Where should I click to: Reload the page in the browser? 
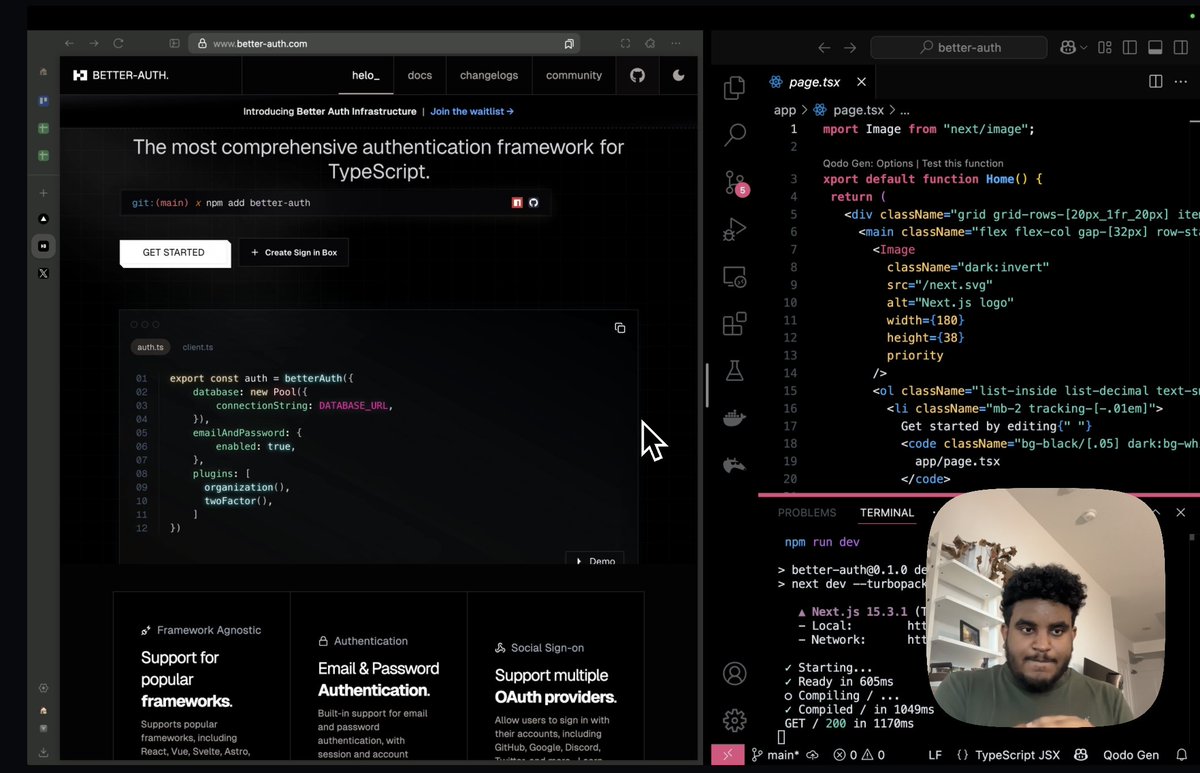point(118,44)
